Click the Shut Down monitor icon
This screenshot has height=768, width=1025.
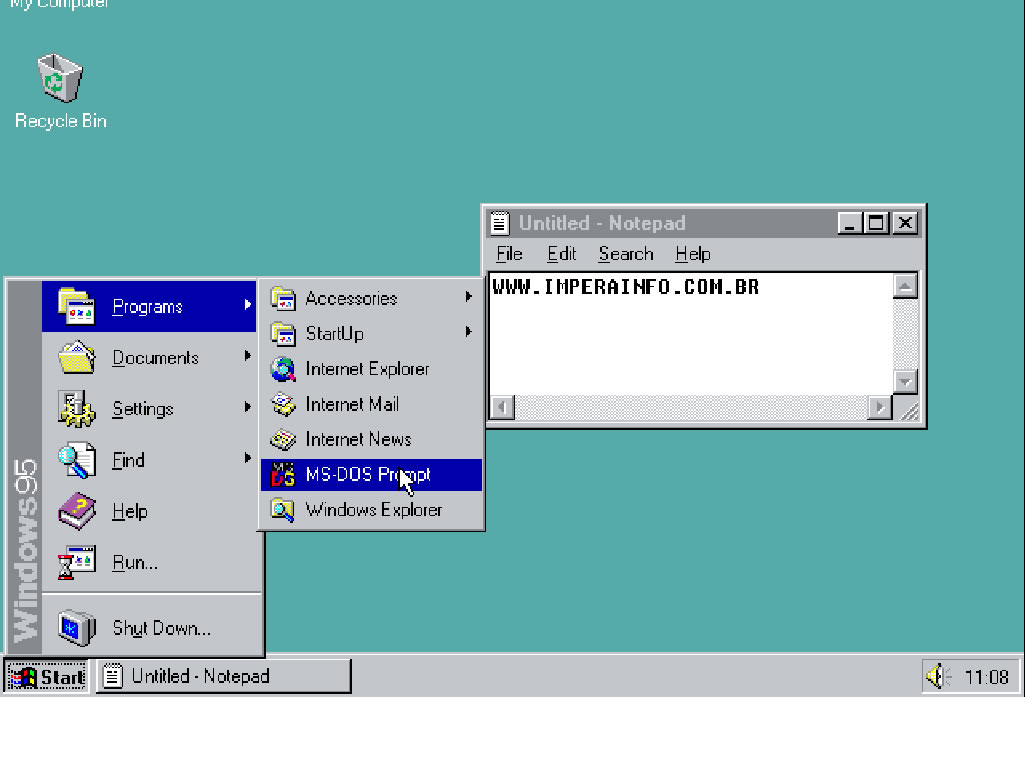pos(76,627)
